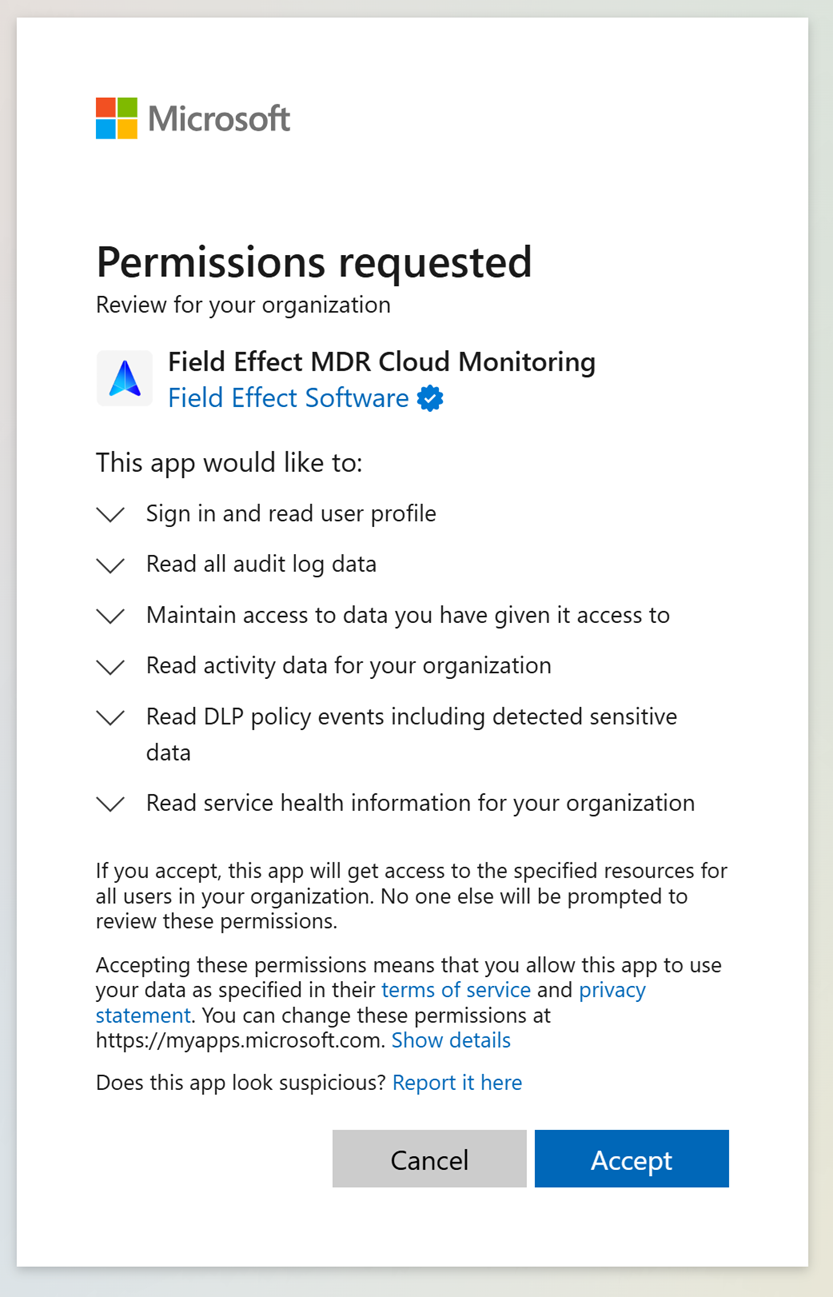Click the This app would like to label
The height and width of the screenshot is (1297, 833).
(x=229, y=463)
